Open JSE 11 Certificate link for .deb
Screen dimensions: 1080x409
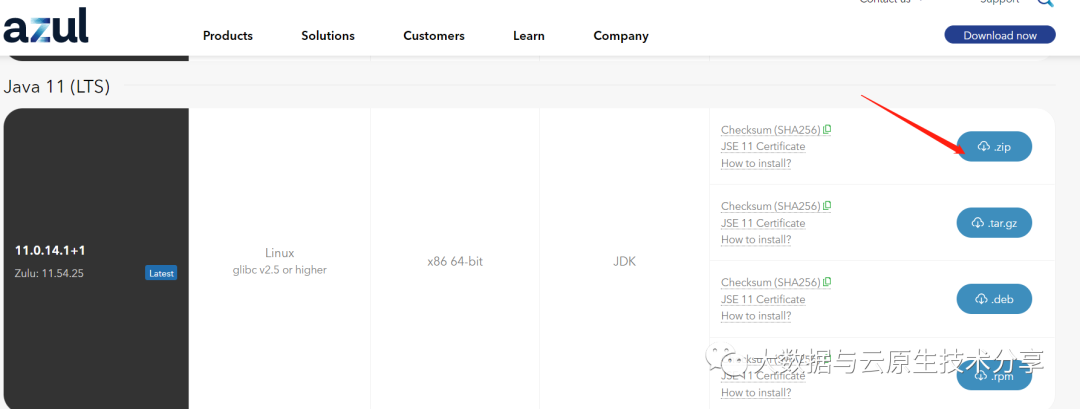tap(763, 299)
